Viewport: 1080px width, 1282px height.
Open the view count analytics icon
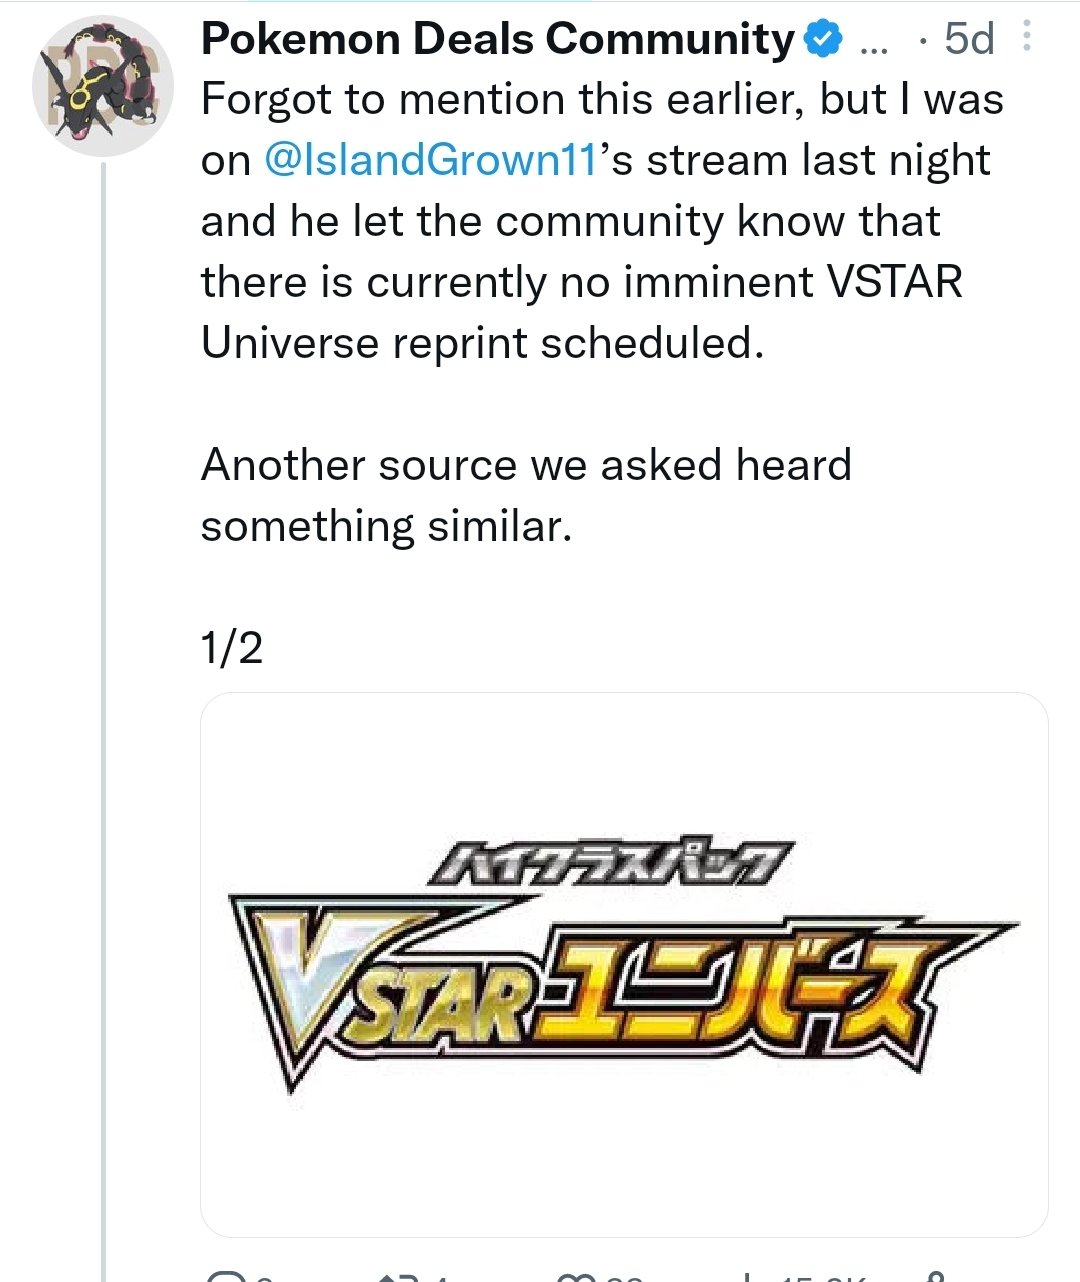point(747,1277)
